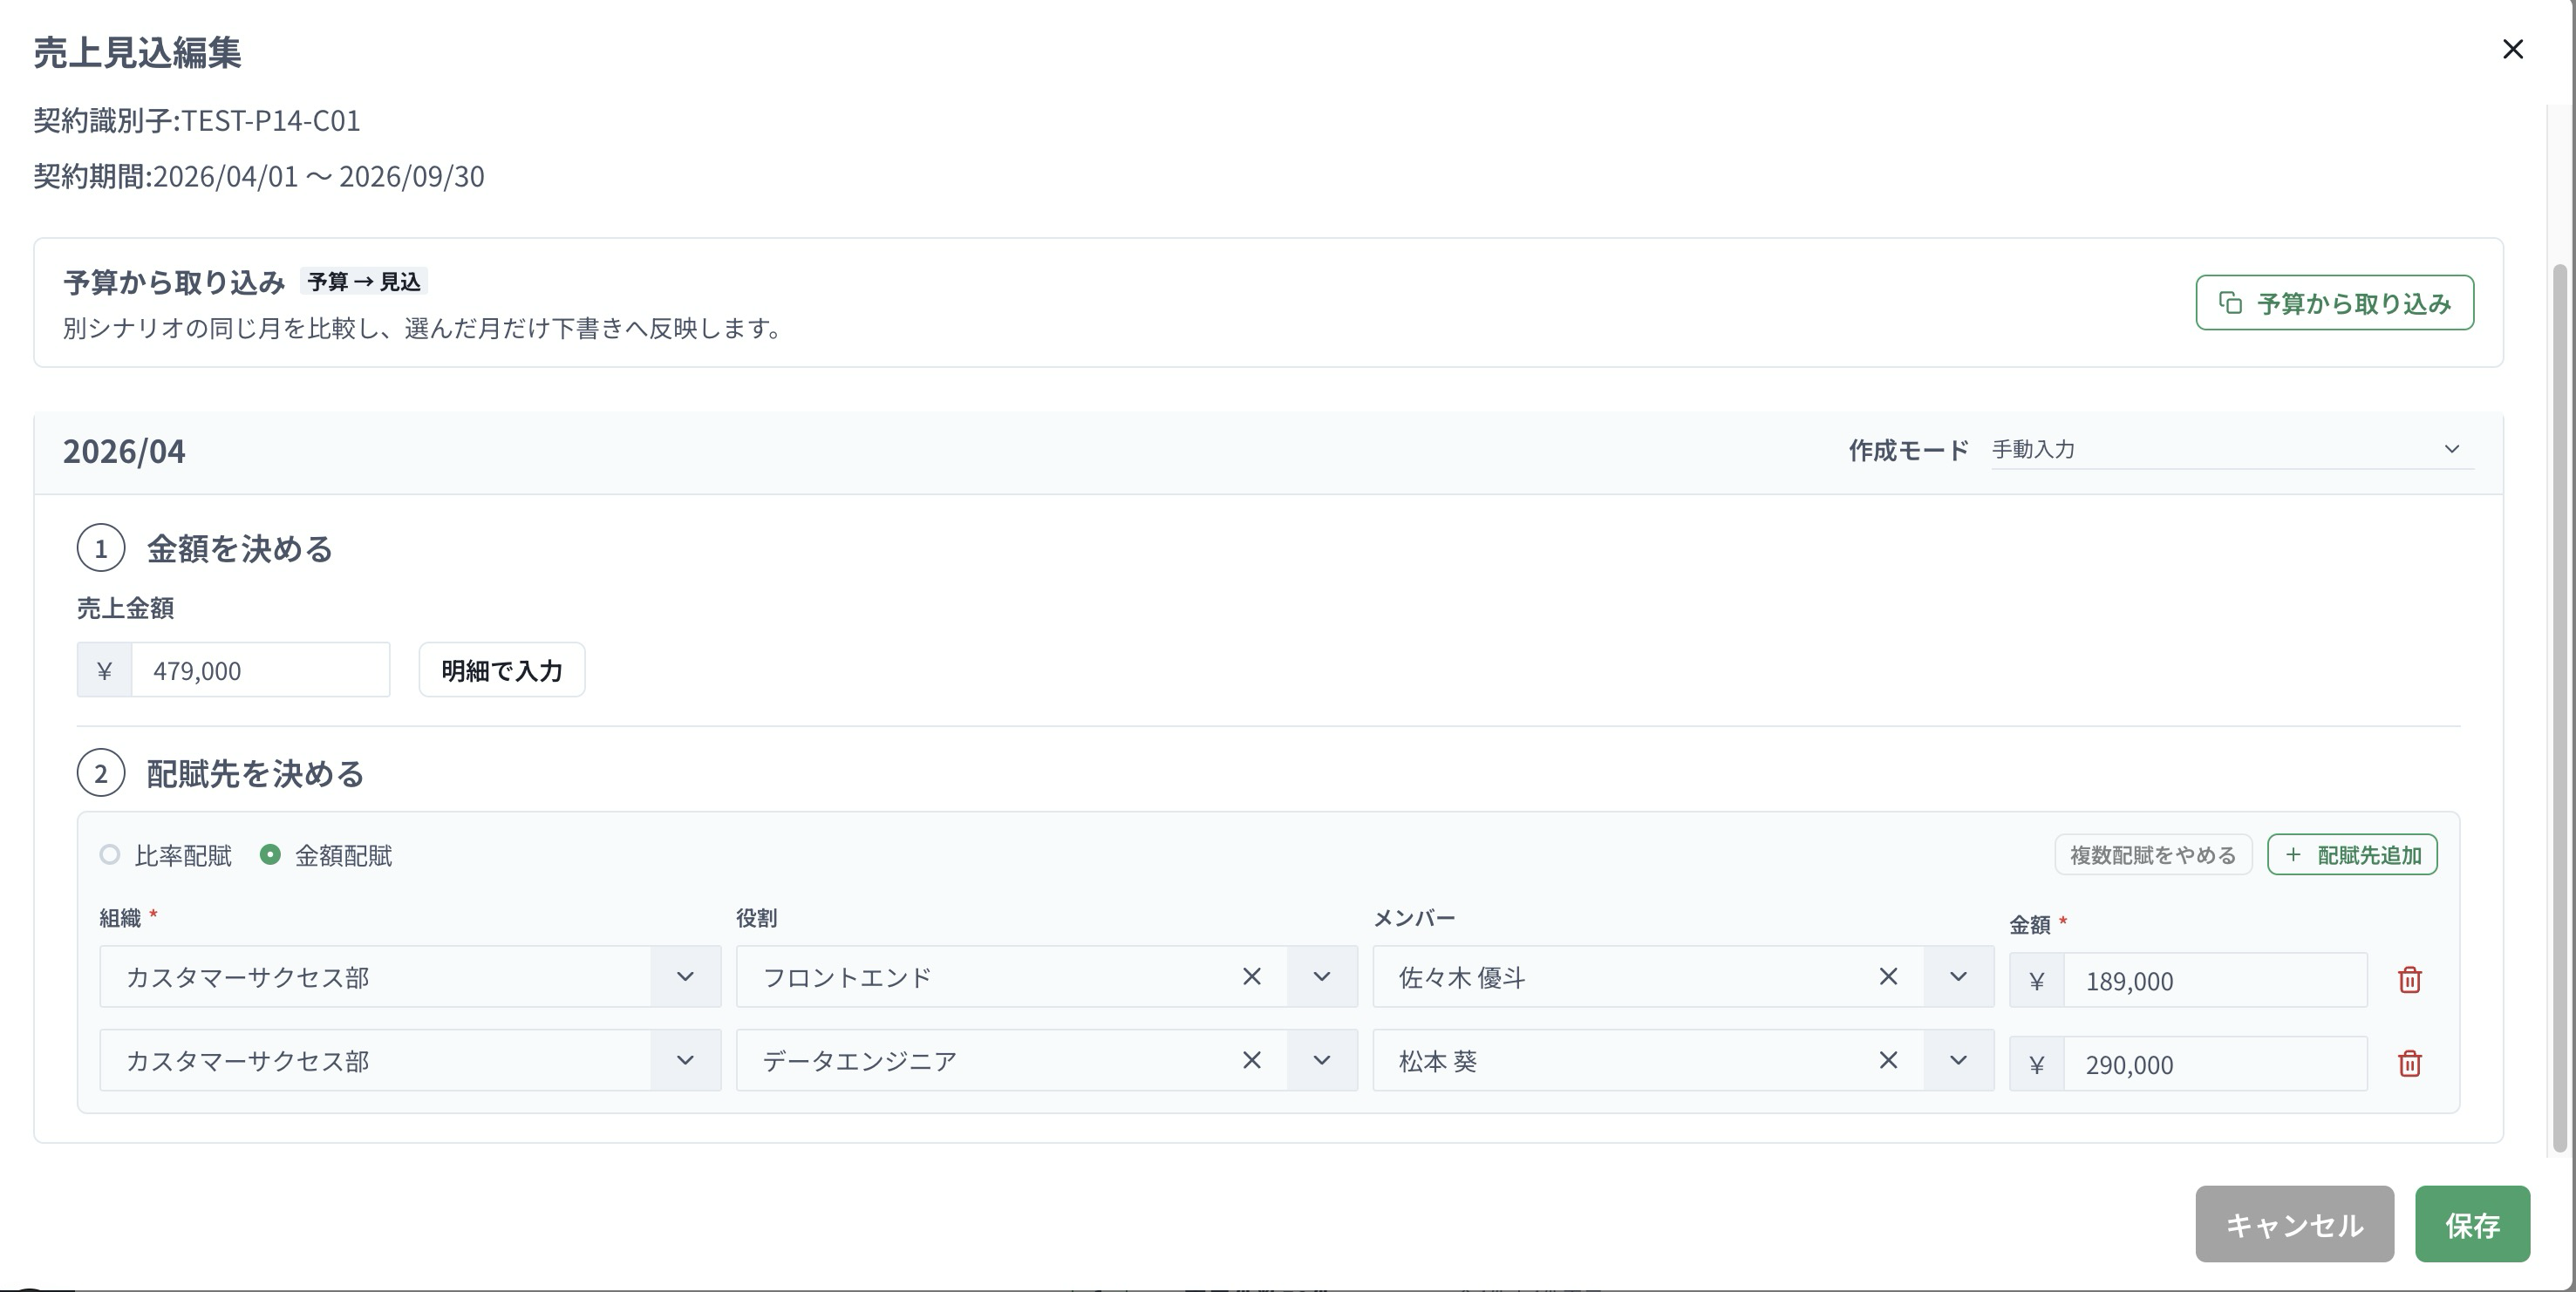Clear member 松本 葵 selection
Image resolution: width=2576 pixels, height=1292 pixels.
(1888, 1060)
